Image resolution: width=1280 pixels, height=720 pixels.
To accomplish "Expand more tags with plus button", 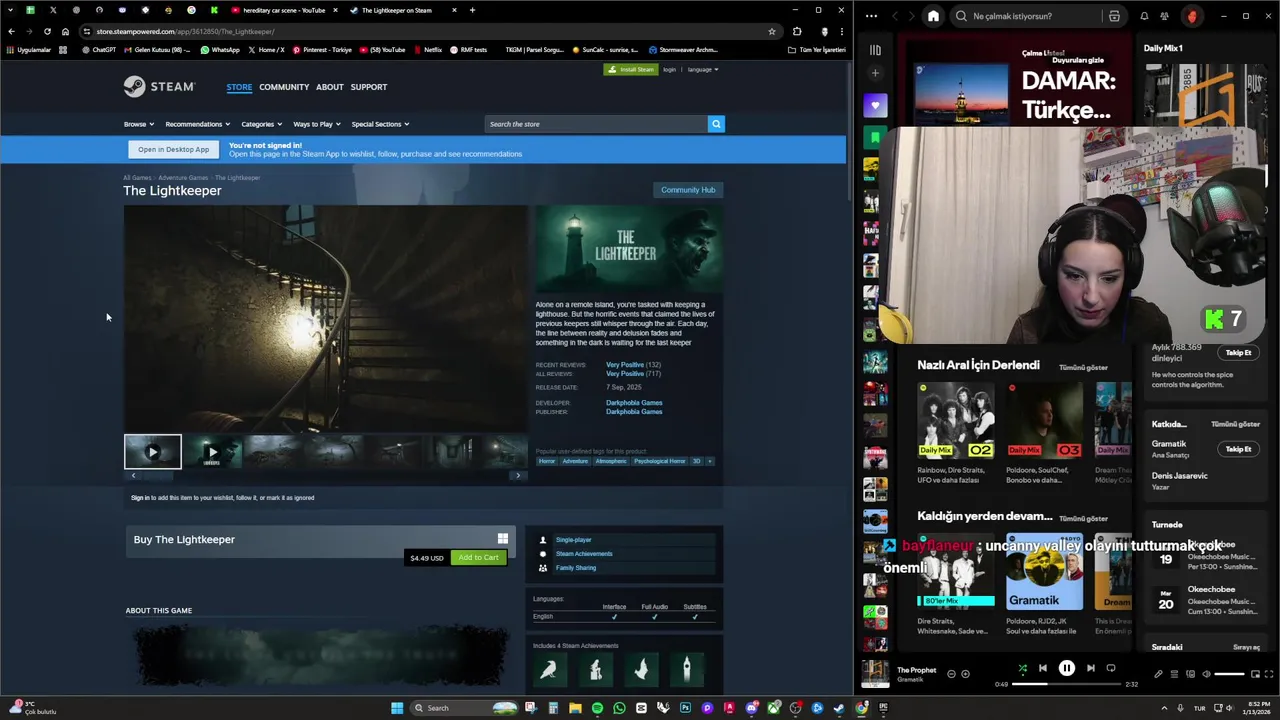I will tap(710, 461).
